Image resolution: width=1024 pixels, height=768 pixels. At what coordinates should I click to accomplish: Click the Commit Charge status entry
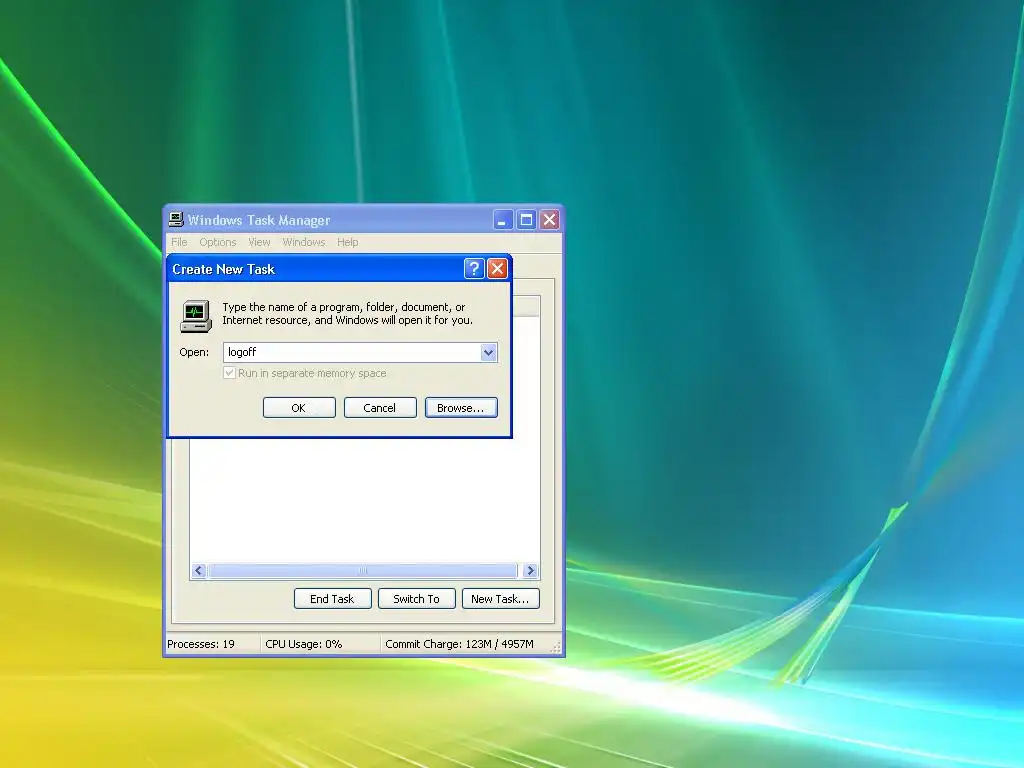tap(459, 644)
